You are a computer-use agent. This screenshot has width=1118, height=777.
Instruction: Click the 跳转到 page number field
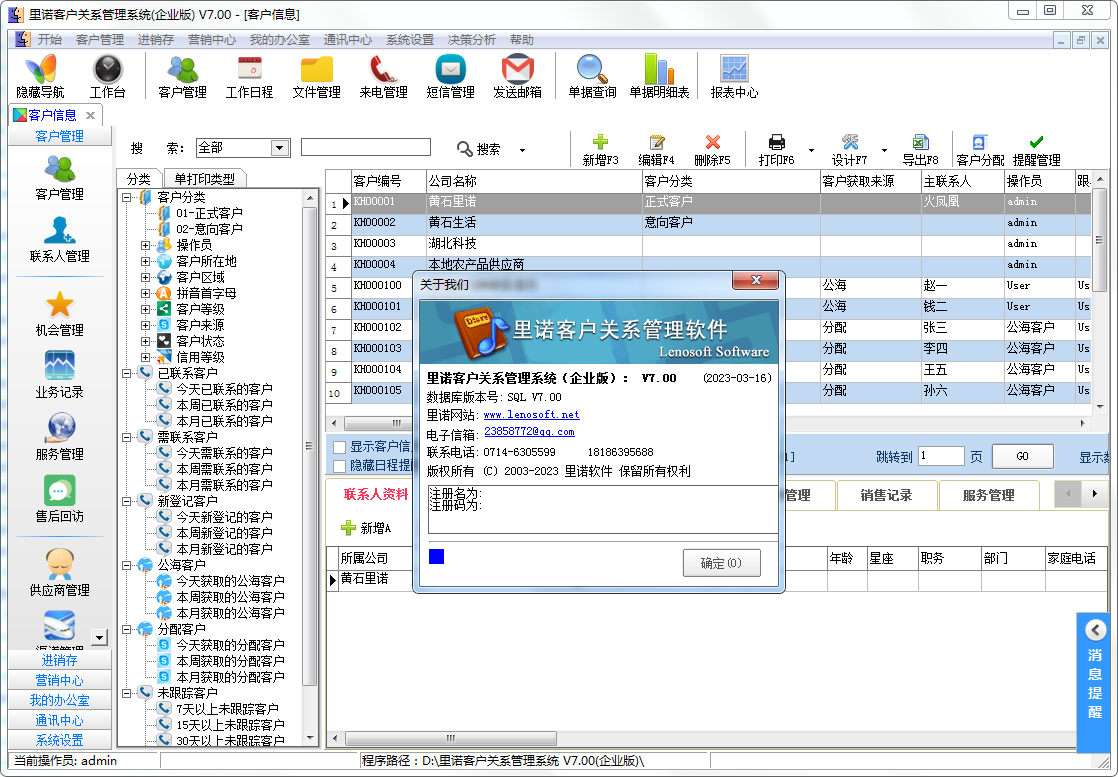[941, 456]
